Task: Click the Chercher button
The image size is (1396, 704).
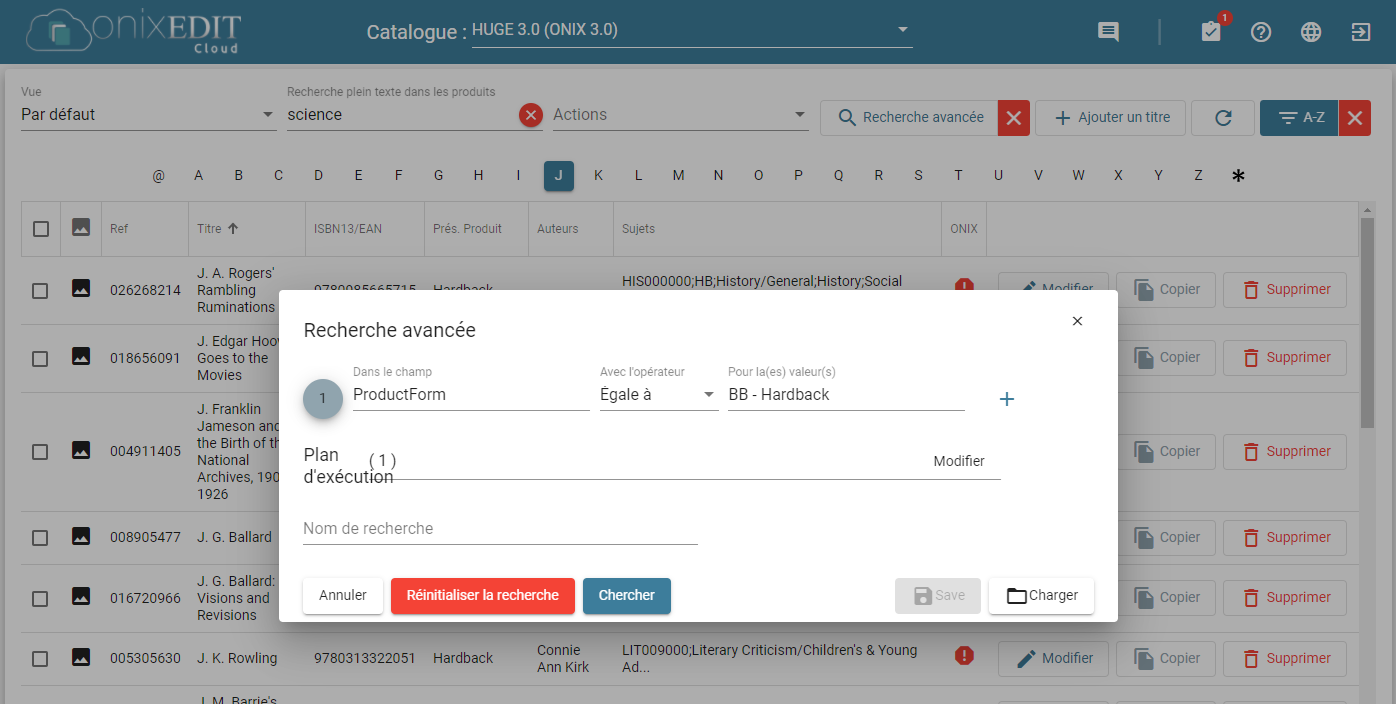Action: (x=627, y=595)
